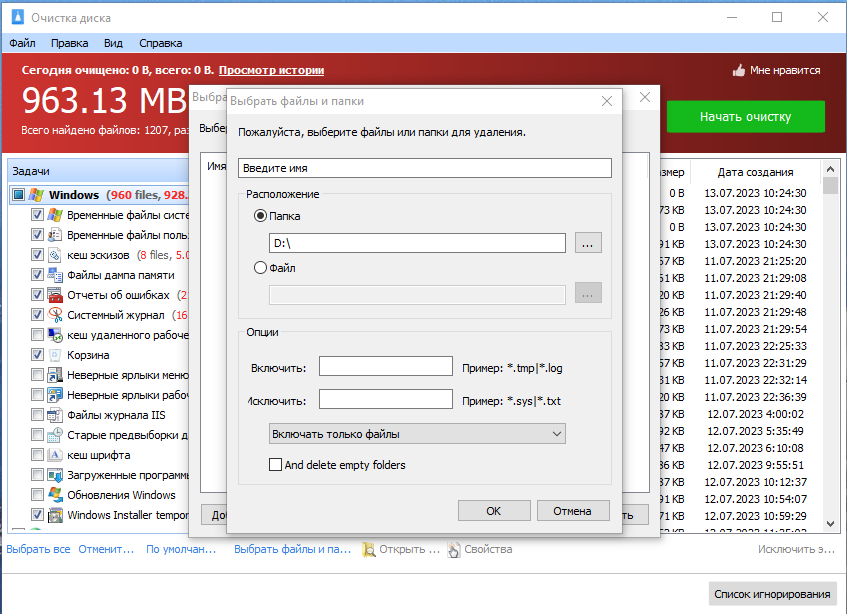
Task: Click the Открыть folder icon in bottom bar
Action: (x=369, y=550)
